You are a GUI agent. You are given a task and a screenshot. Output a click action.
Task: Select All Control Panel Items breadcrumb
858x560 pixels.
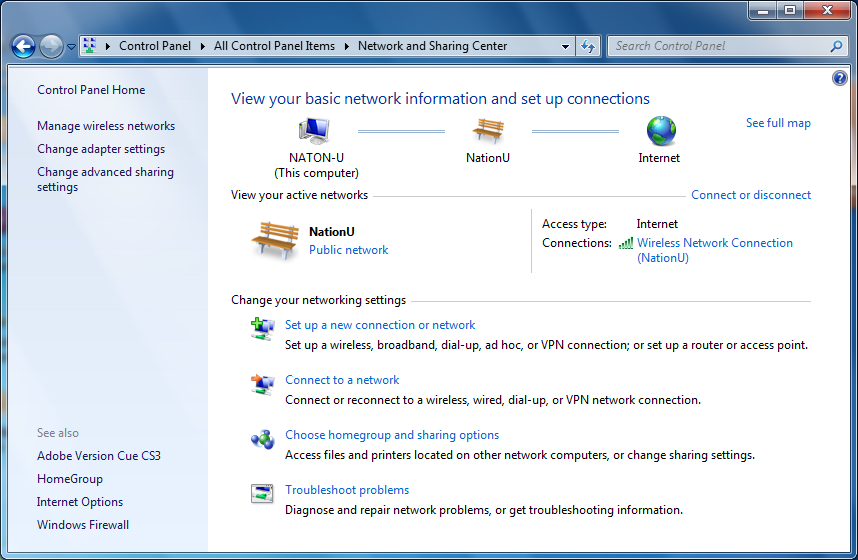click(274, 46)
